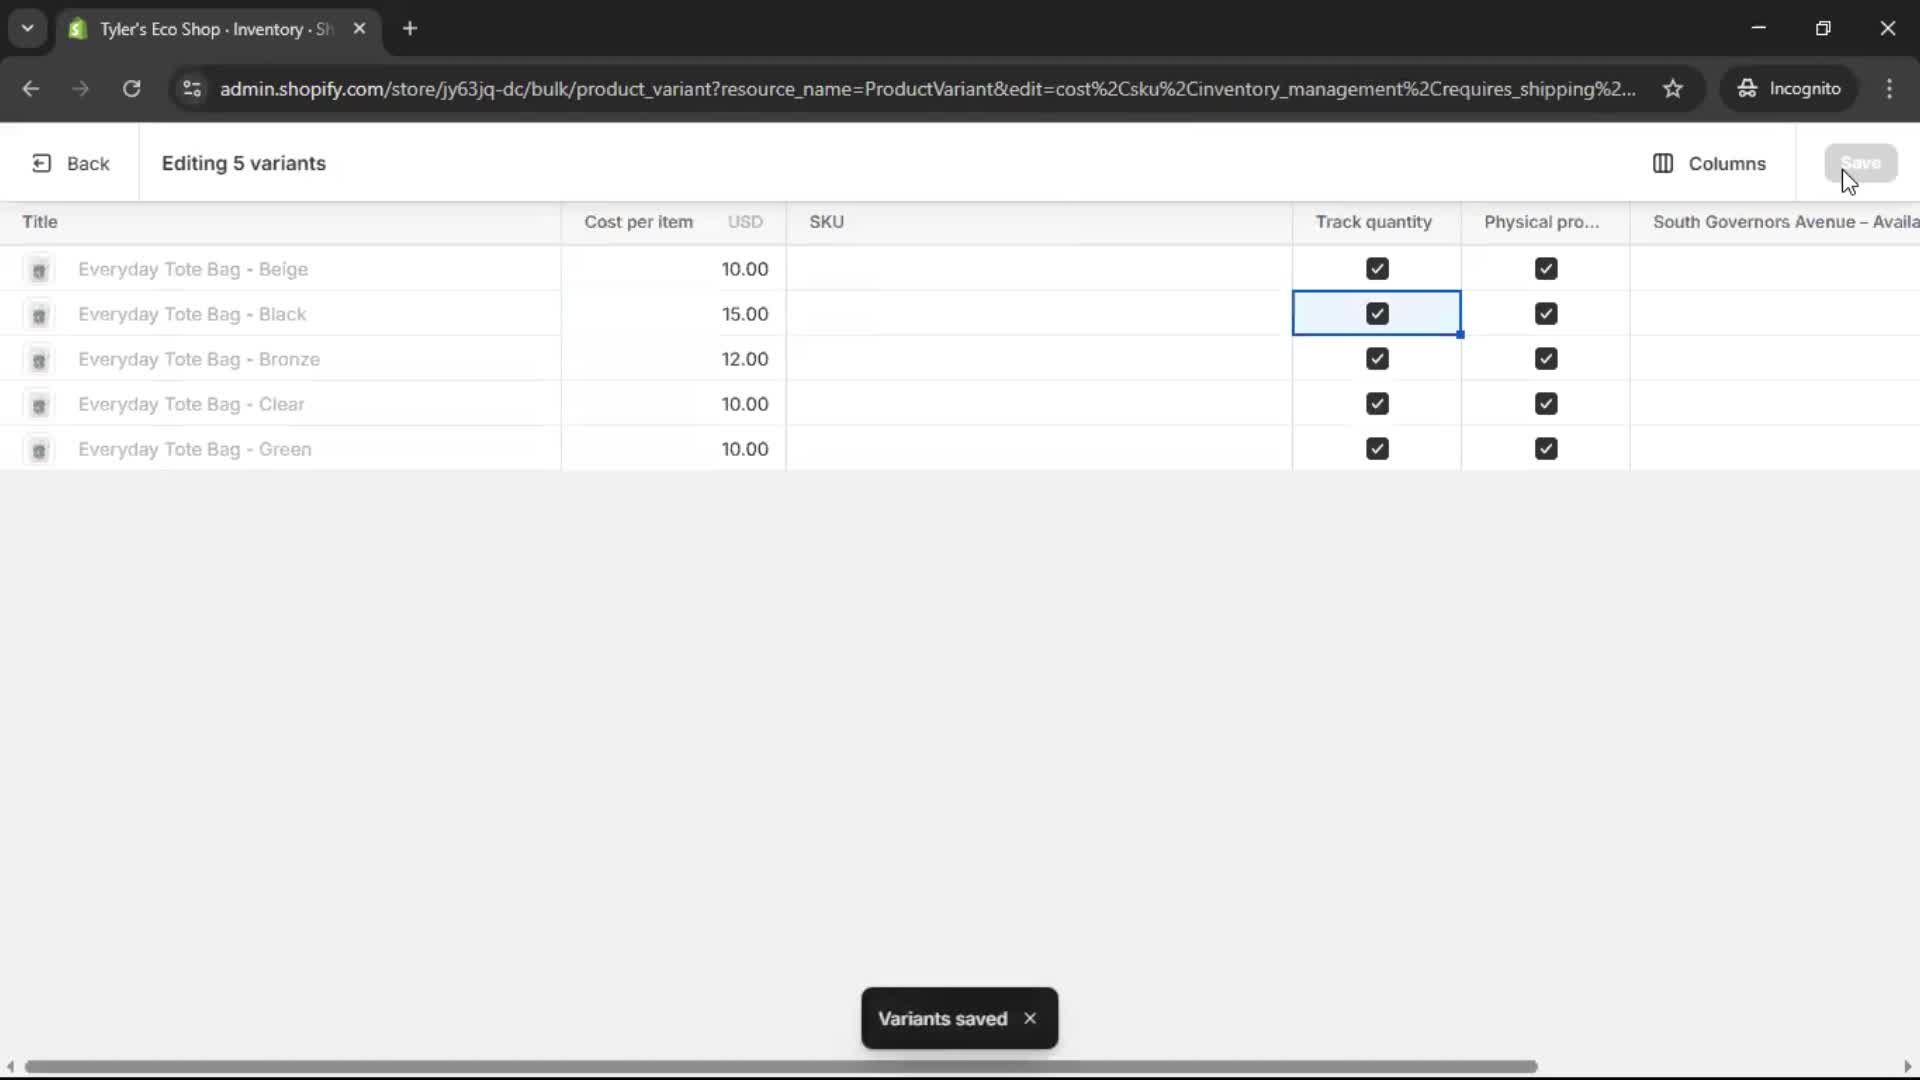Open Chrome's three-dot menu

pos(1891,89)
